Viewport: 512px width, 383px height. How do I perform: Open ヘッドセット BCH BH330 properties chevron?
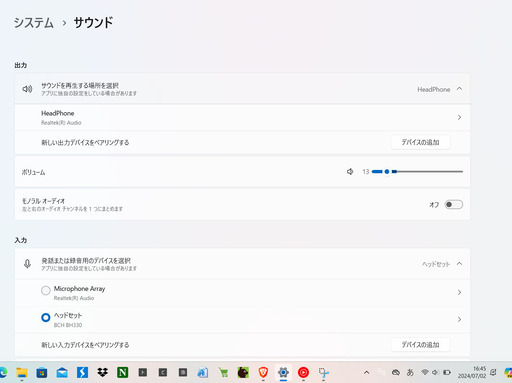tap(459, 319)
